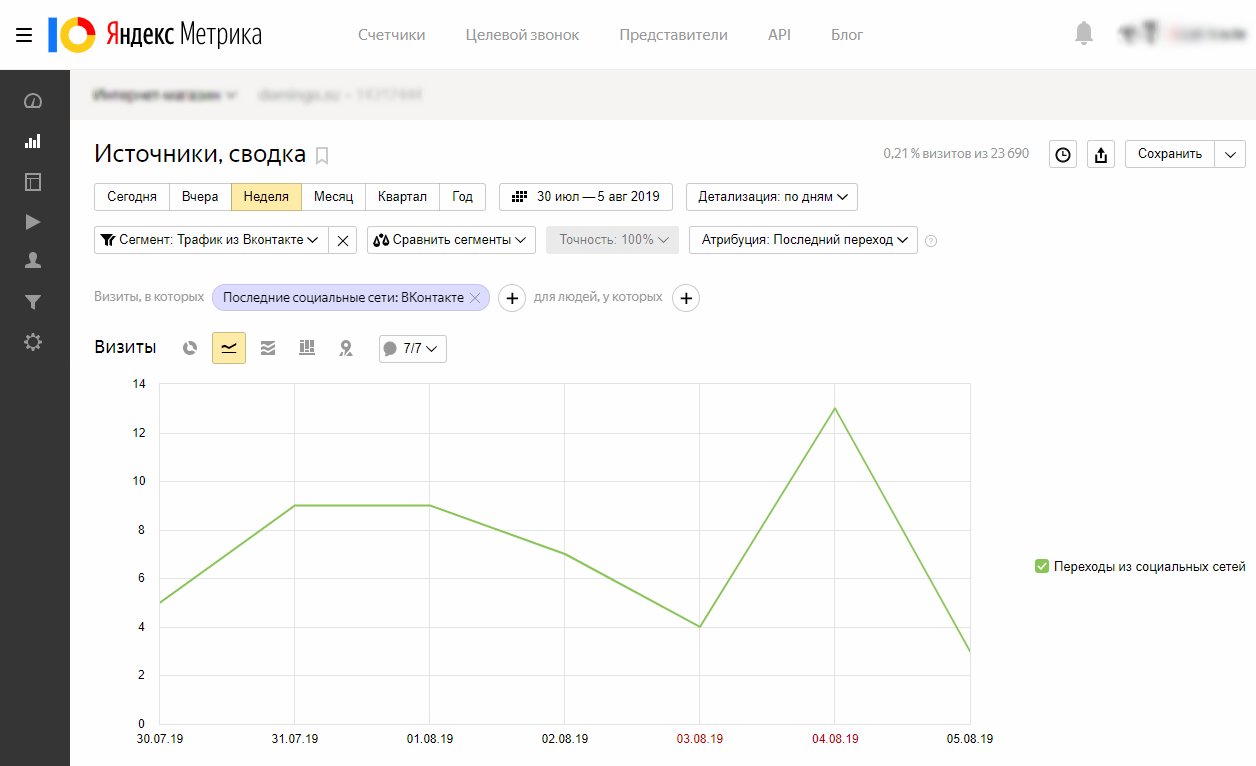Viewport: 1256px width, 766px height.
Task: Select the Месяц period tab
Action: [333, 197]
